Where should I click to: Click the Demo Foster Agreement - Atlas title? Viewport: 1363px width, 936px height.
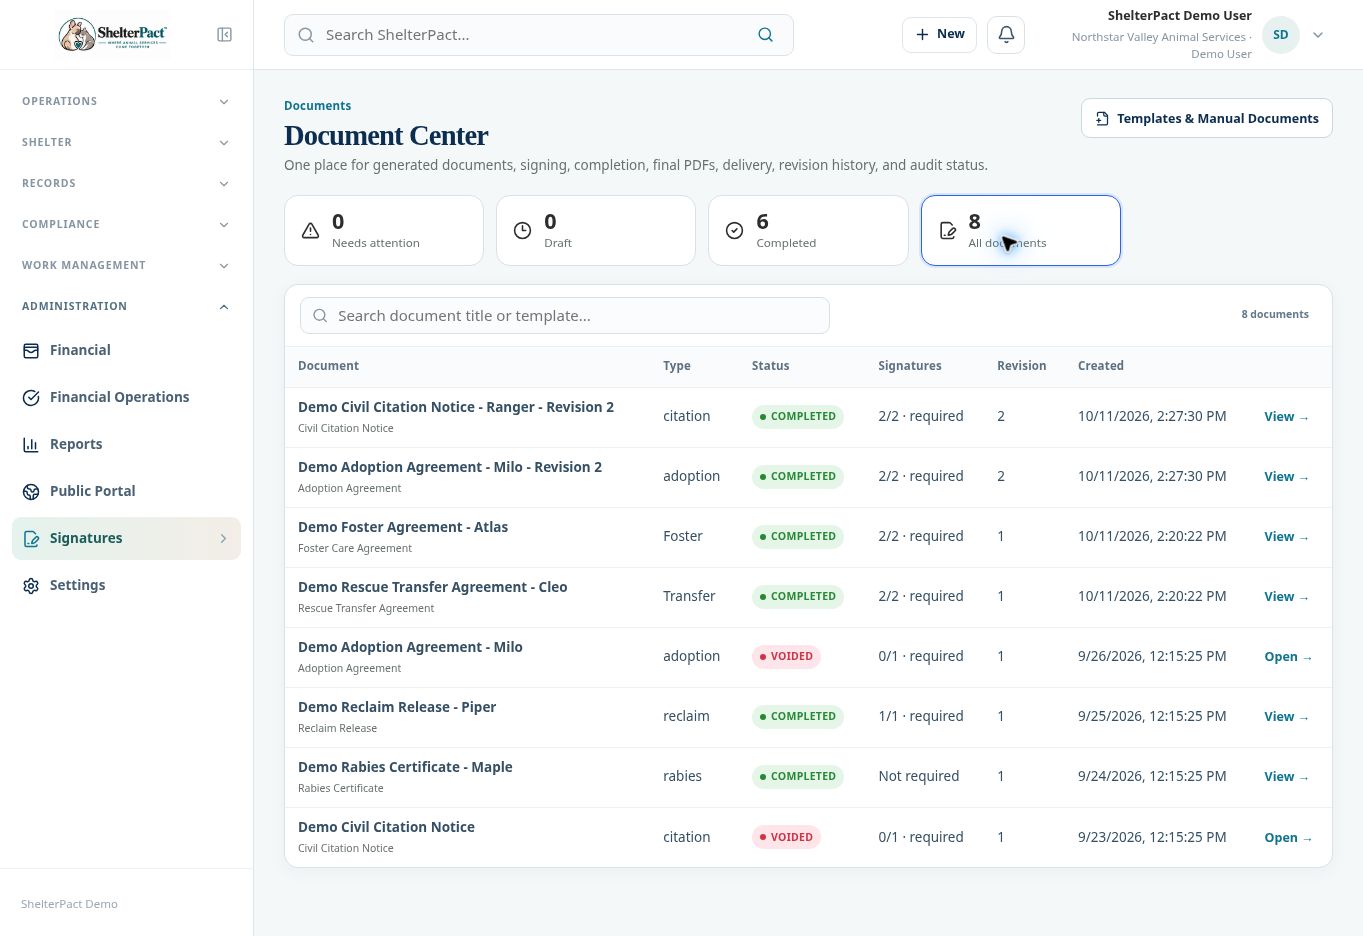pyautogui.click(x=403, y=527)
